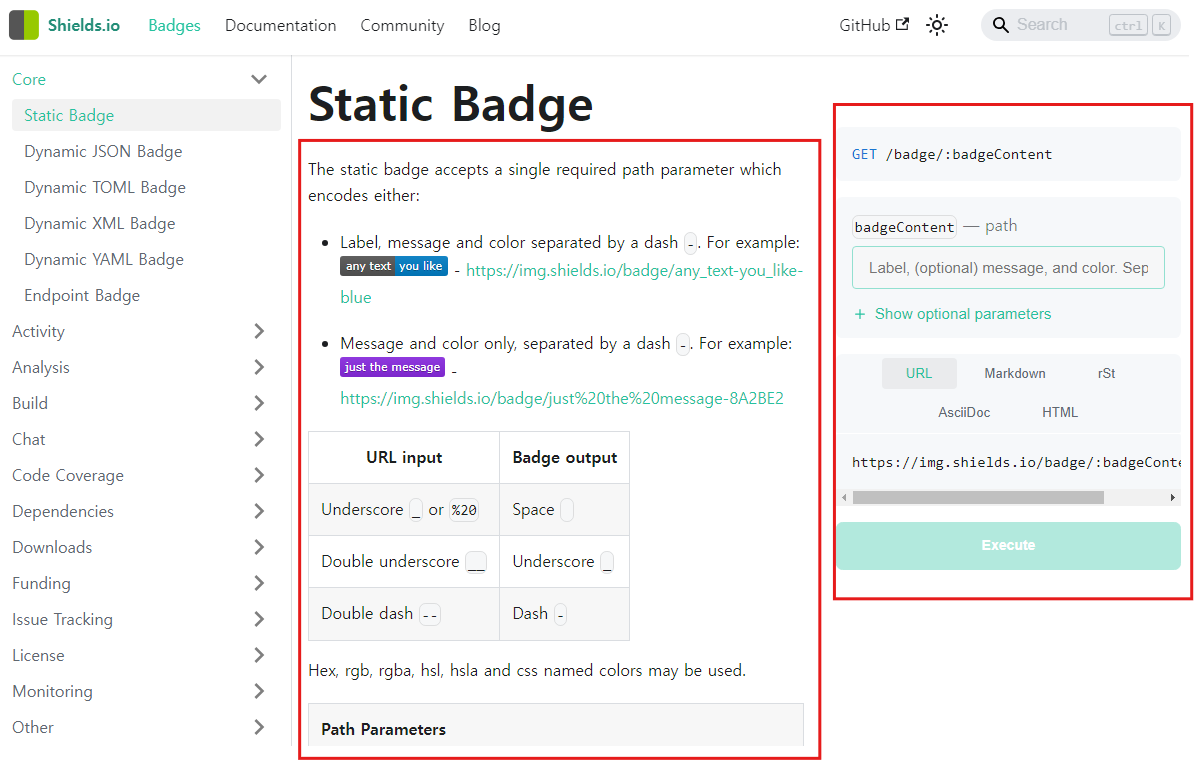Click the 'URL input' table header
The height and width of the screenshot is (760, 1194).
[x=404, y=458]
